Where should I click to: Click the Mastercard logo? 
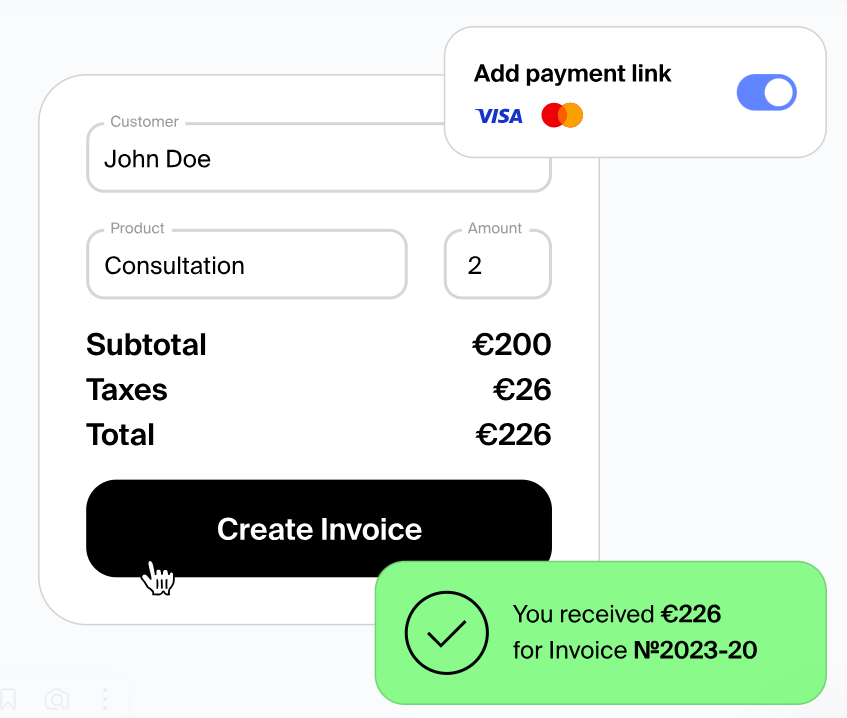pos(562,116)
